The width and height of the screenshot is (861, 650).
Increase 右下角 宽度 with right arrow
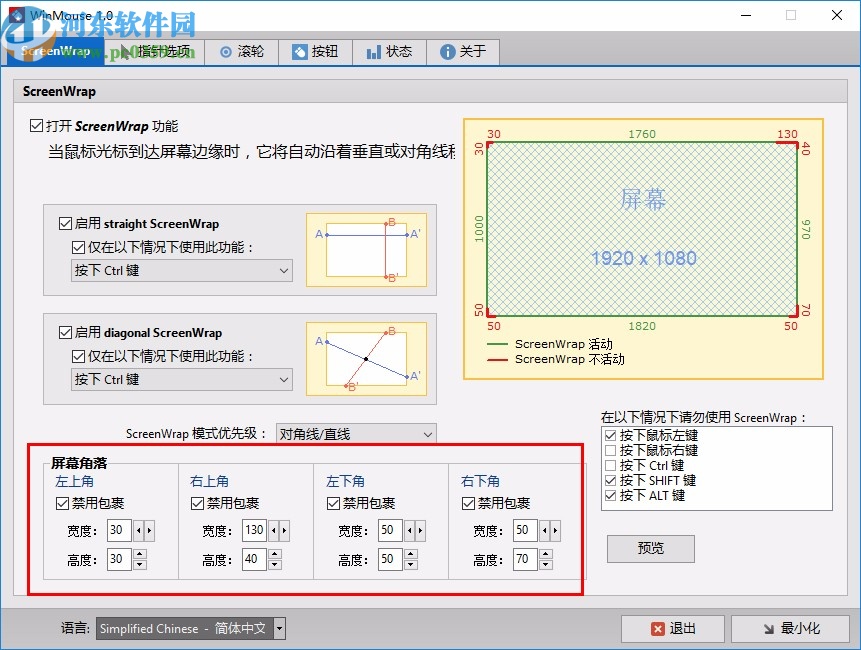click(x=555, y=530)
